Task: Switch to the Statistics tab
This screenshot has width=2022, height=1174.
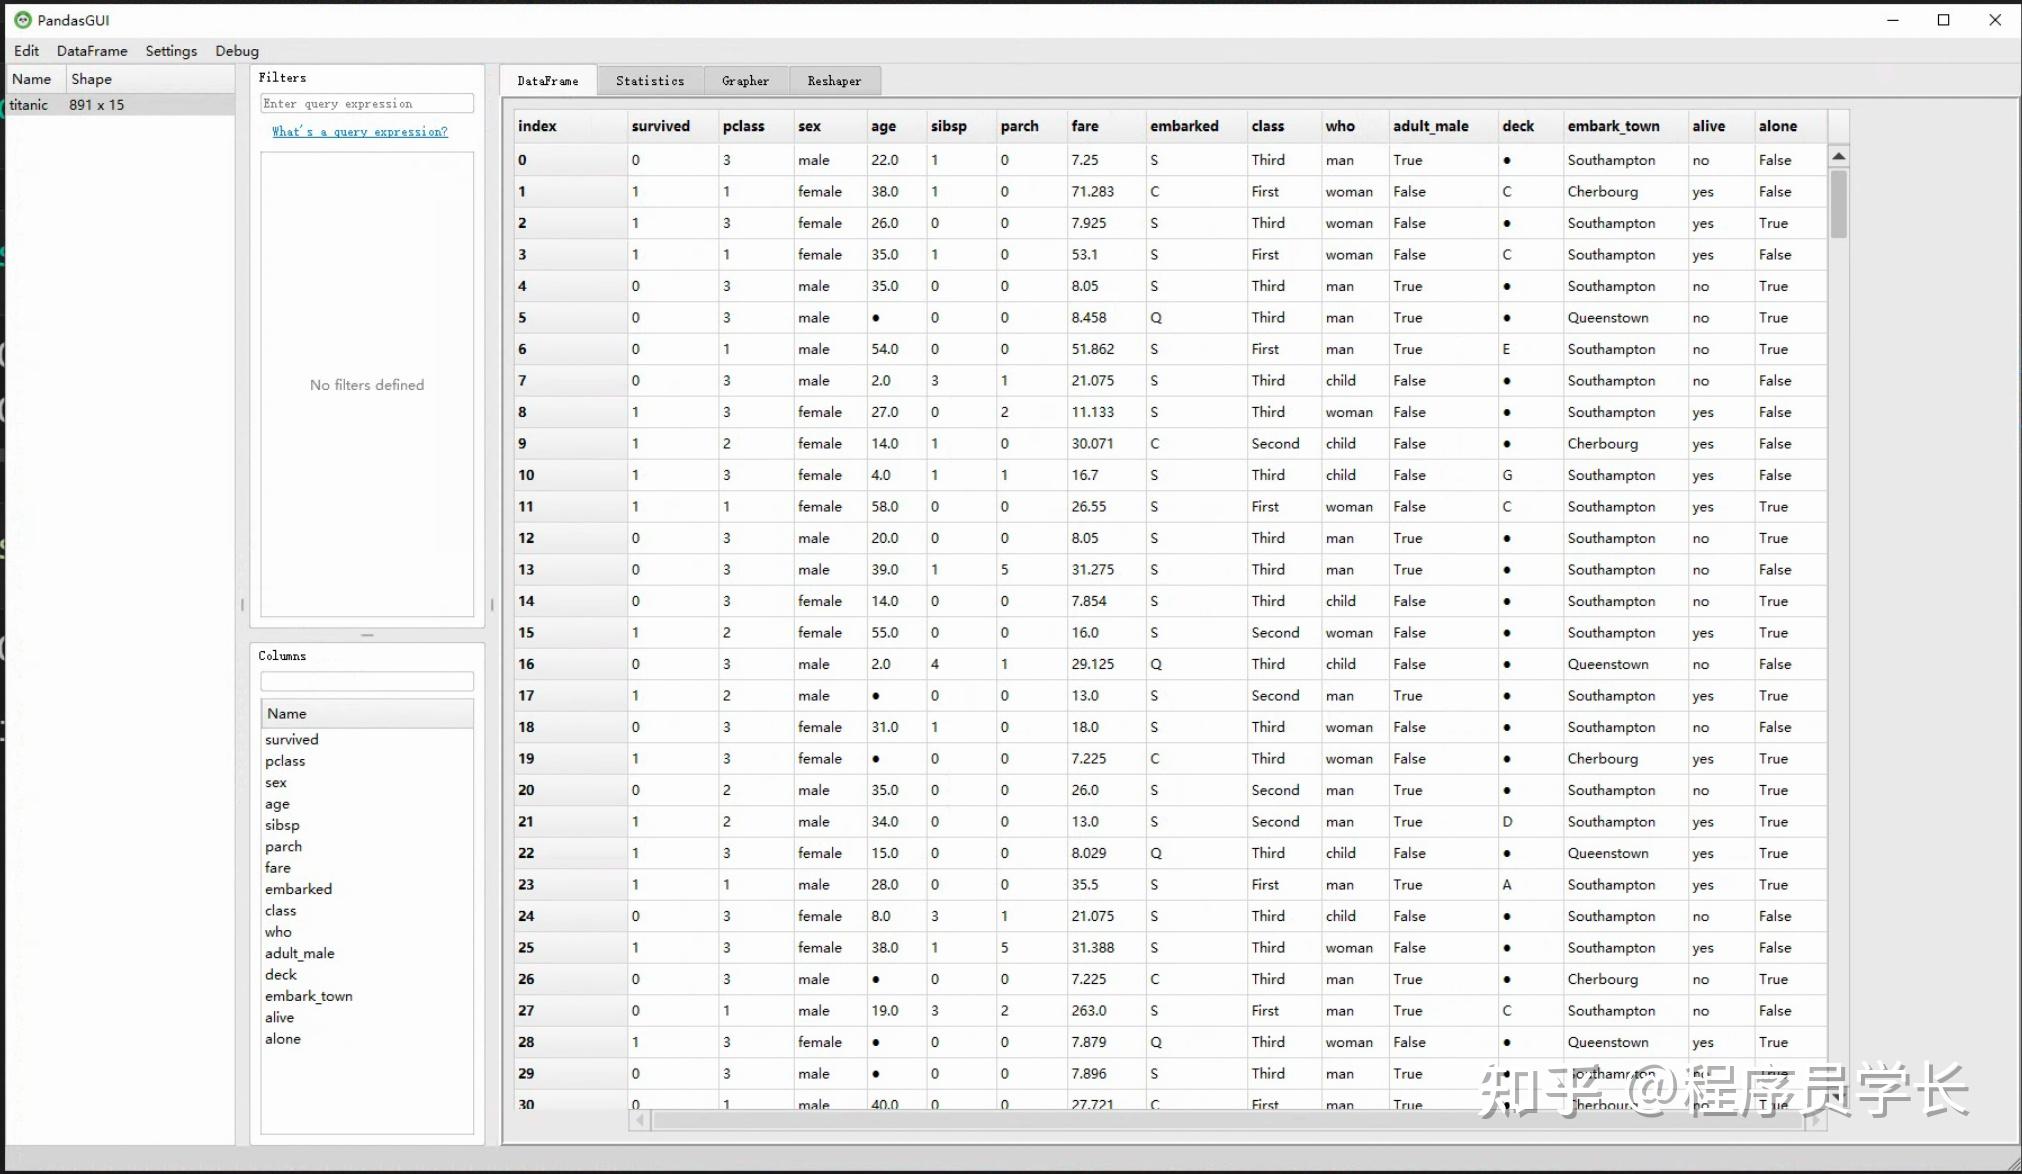Action: pos(650,81)
